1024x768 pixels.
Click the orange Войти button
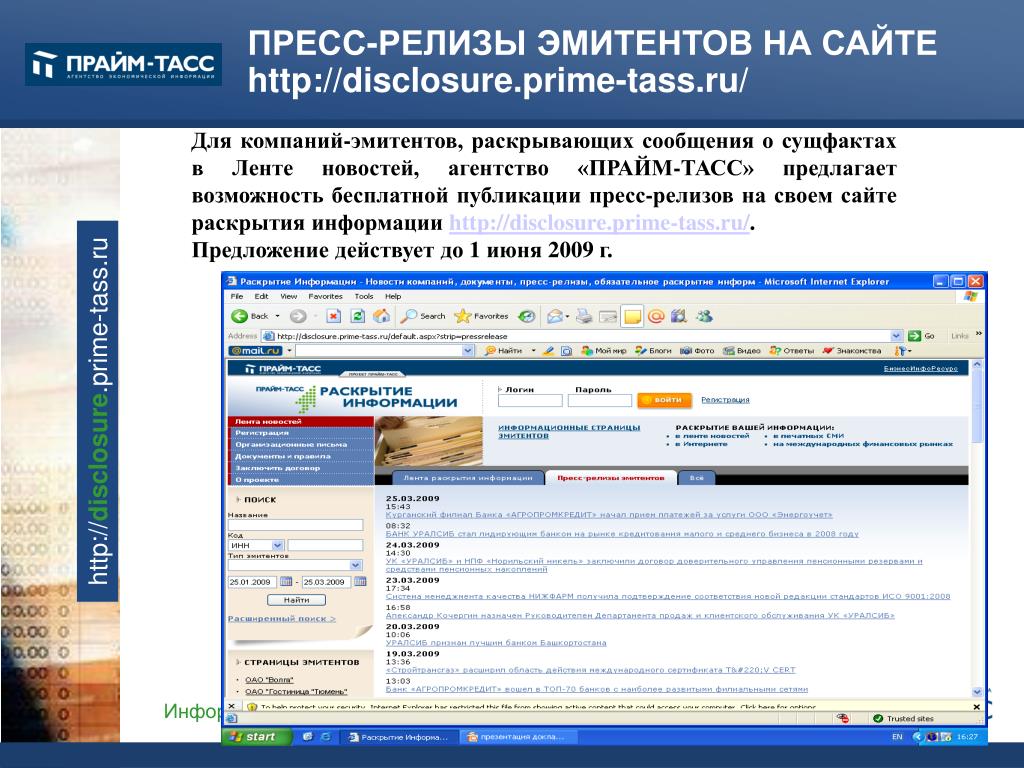[x=664, y=400]
